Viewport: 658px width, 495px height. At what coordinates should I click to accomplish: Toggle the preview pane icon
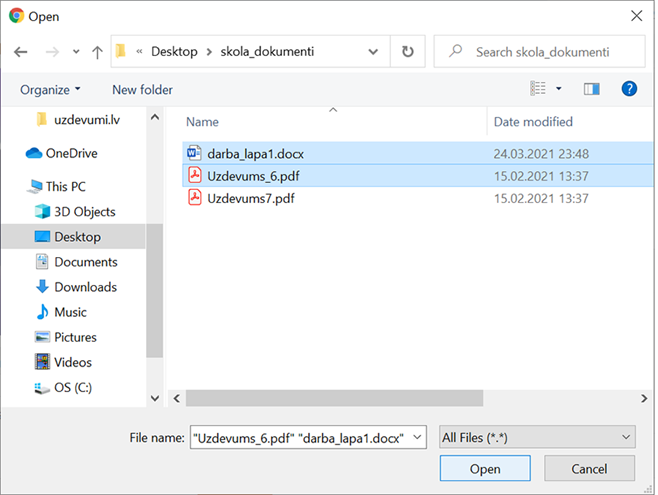pyautogui.click(x=591, y=89)
